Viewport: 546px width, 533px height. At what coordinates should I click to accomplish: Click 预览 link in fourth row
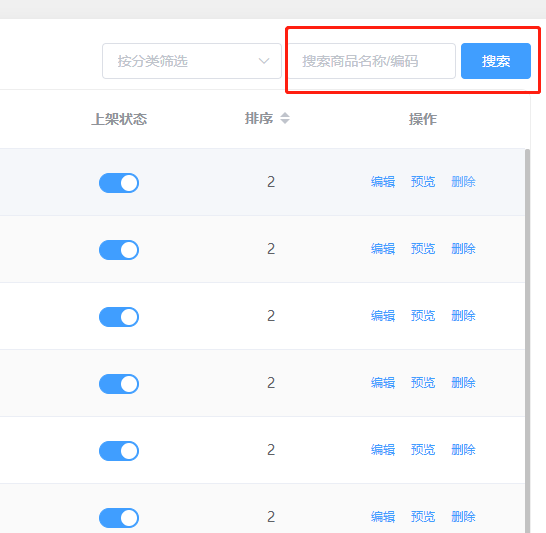point(423,383)
